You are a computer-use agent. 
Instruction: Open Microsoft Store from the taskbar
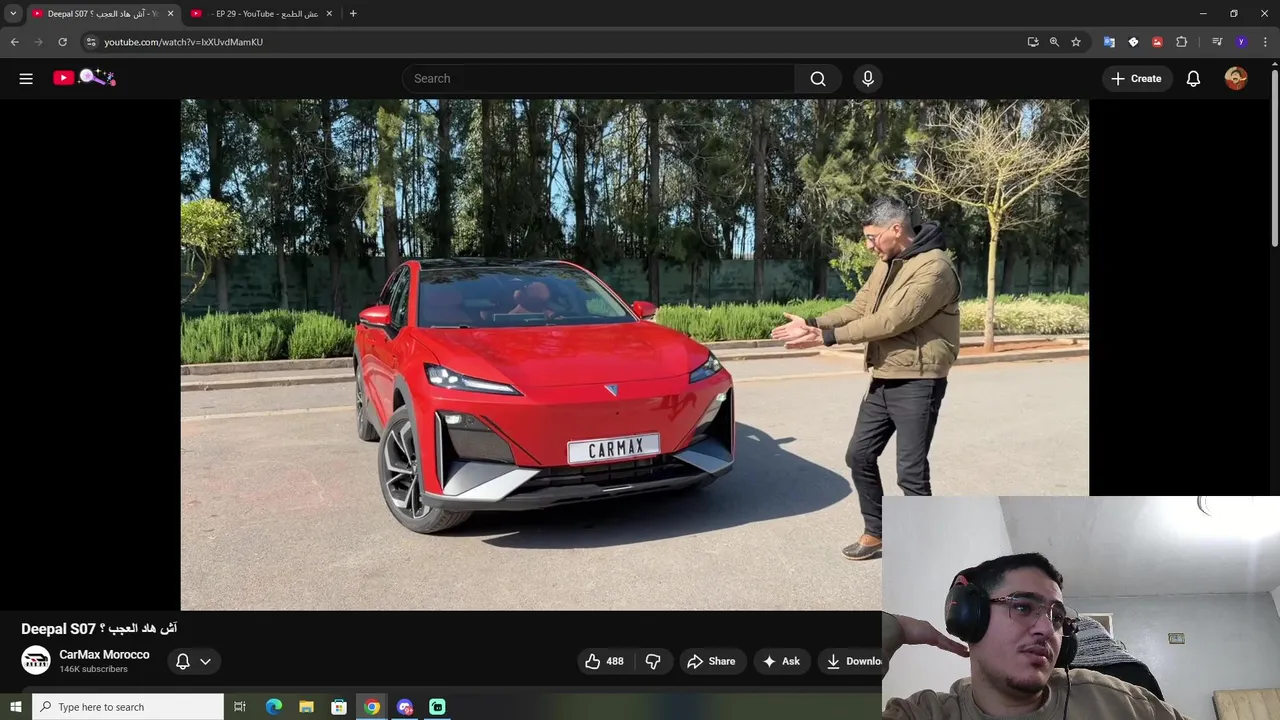(x=339, y=707)
